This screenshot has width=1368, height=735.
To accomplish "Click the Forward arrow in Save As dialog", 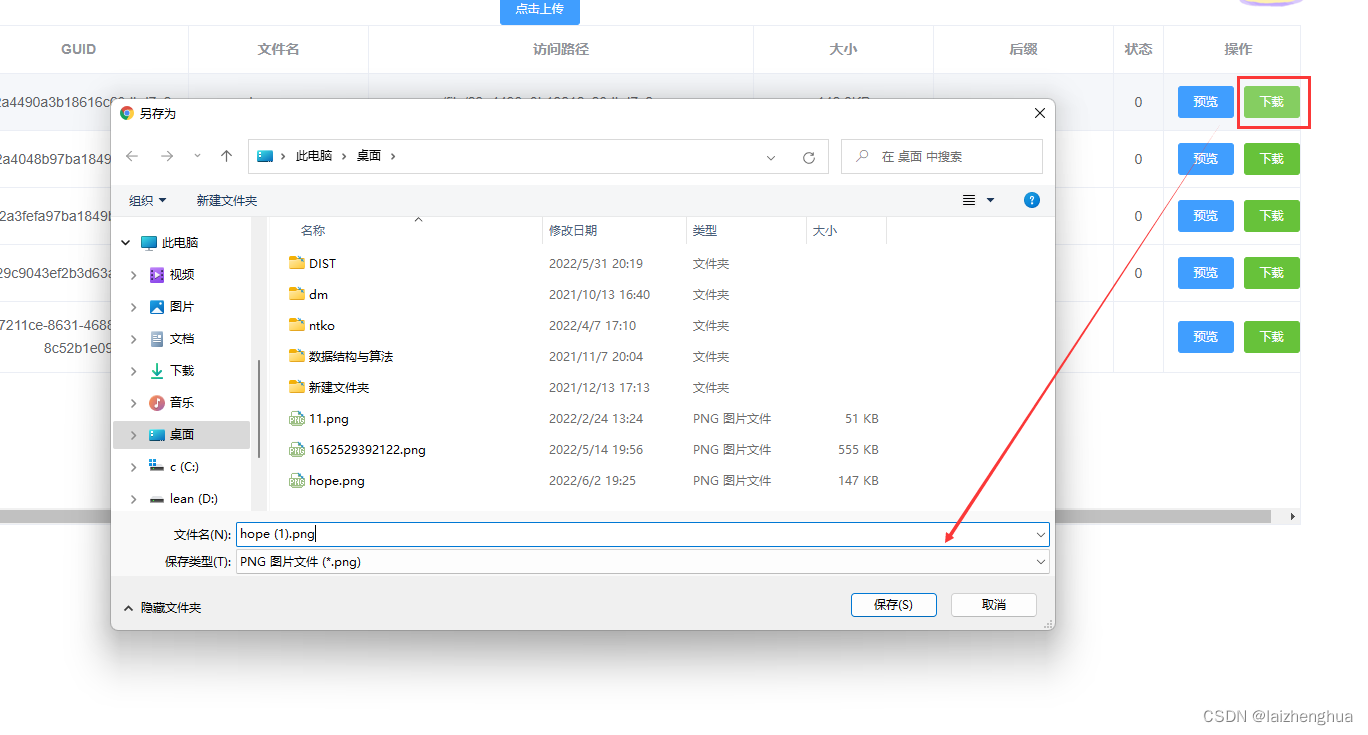I will (x=167, y=157).
